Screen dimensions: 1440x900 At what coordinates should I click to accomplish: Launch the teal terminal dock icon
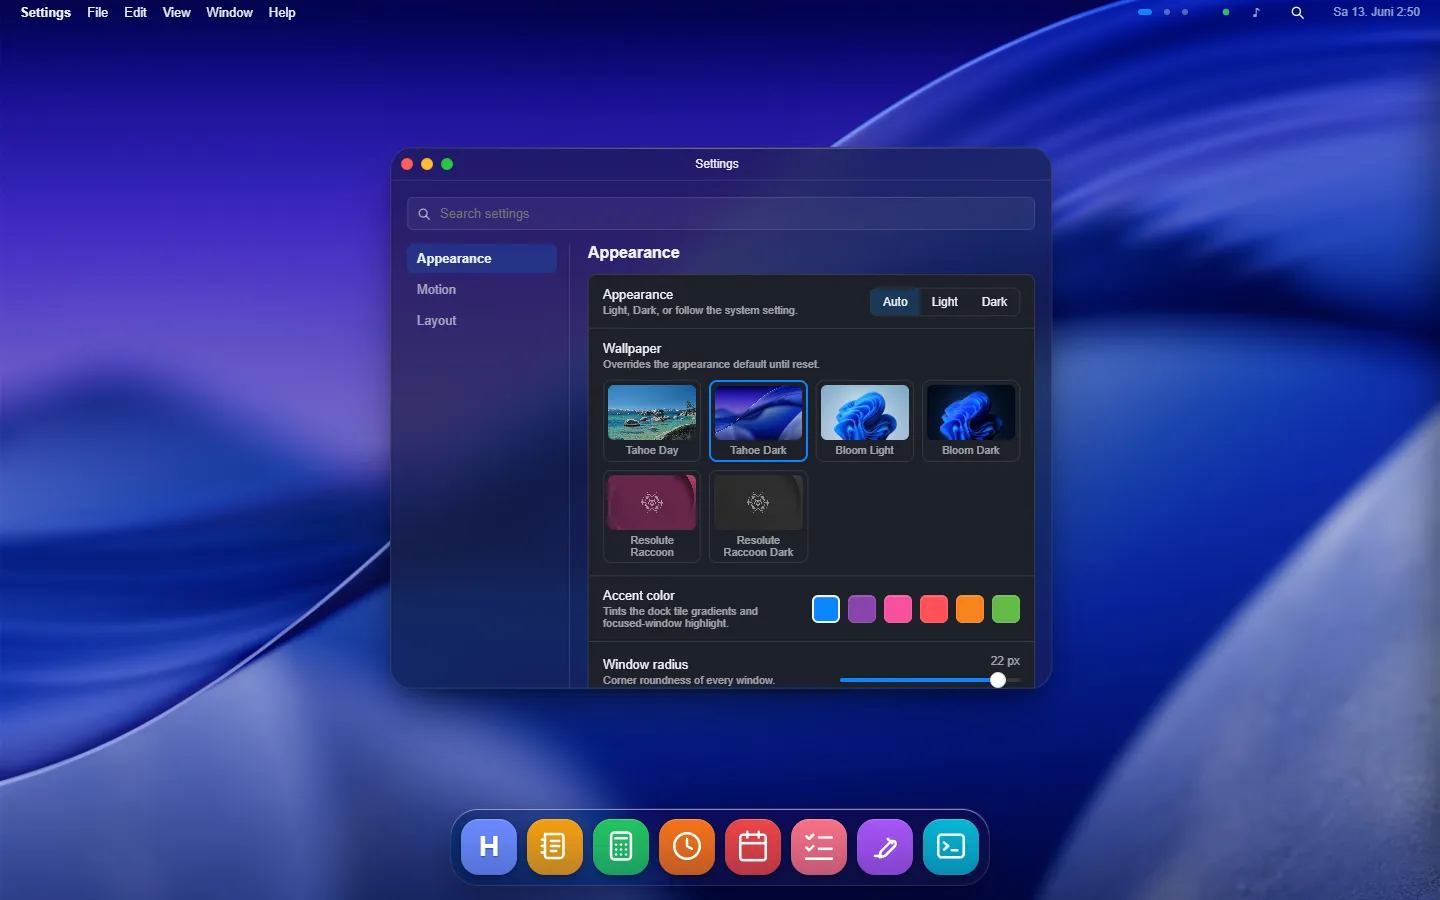point(951,847)
